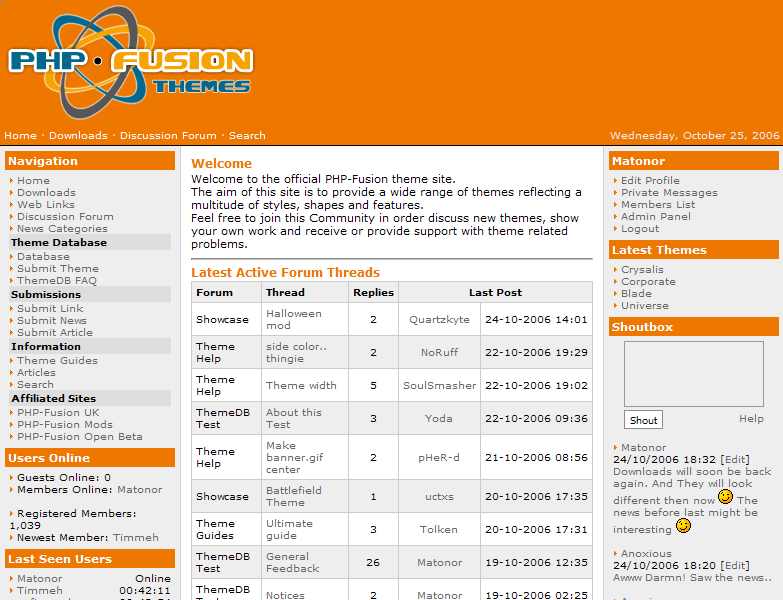This screenshot has width=783, height=600.
Task: Click Logout link
Action: pyautogui.click(x=640, y=229)
